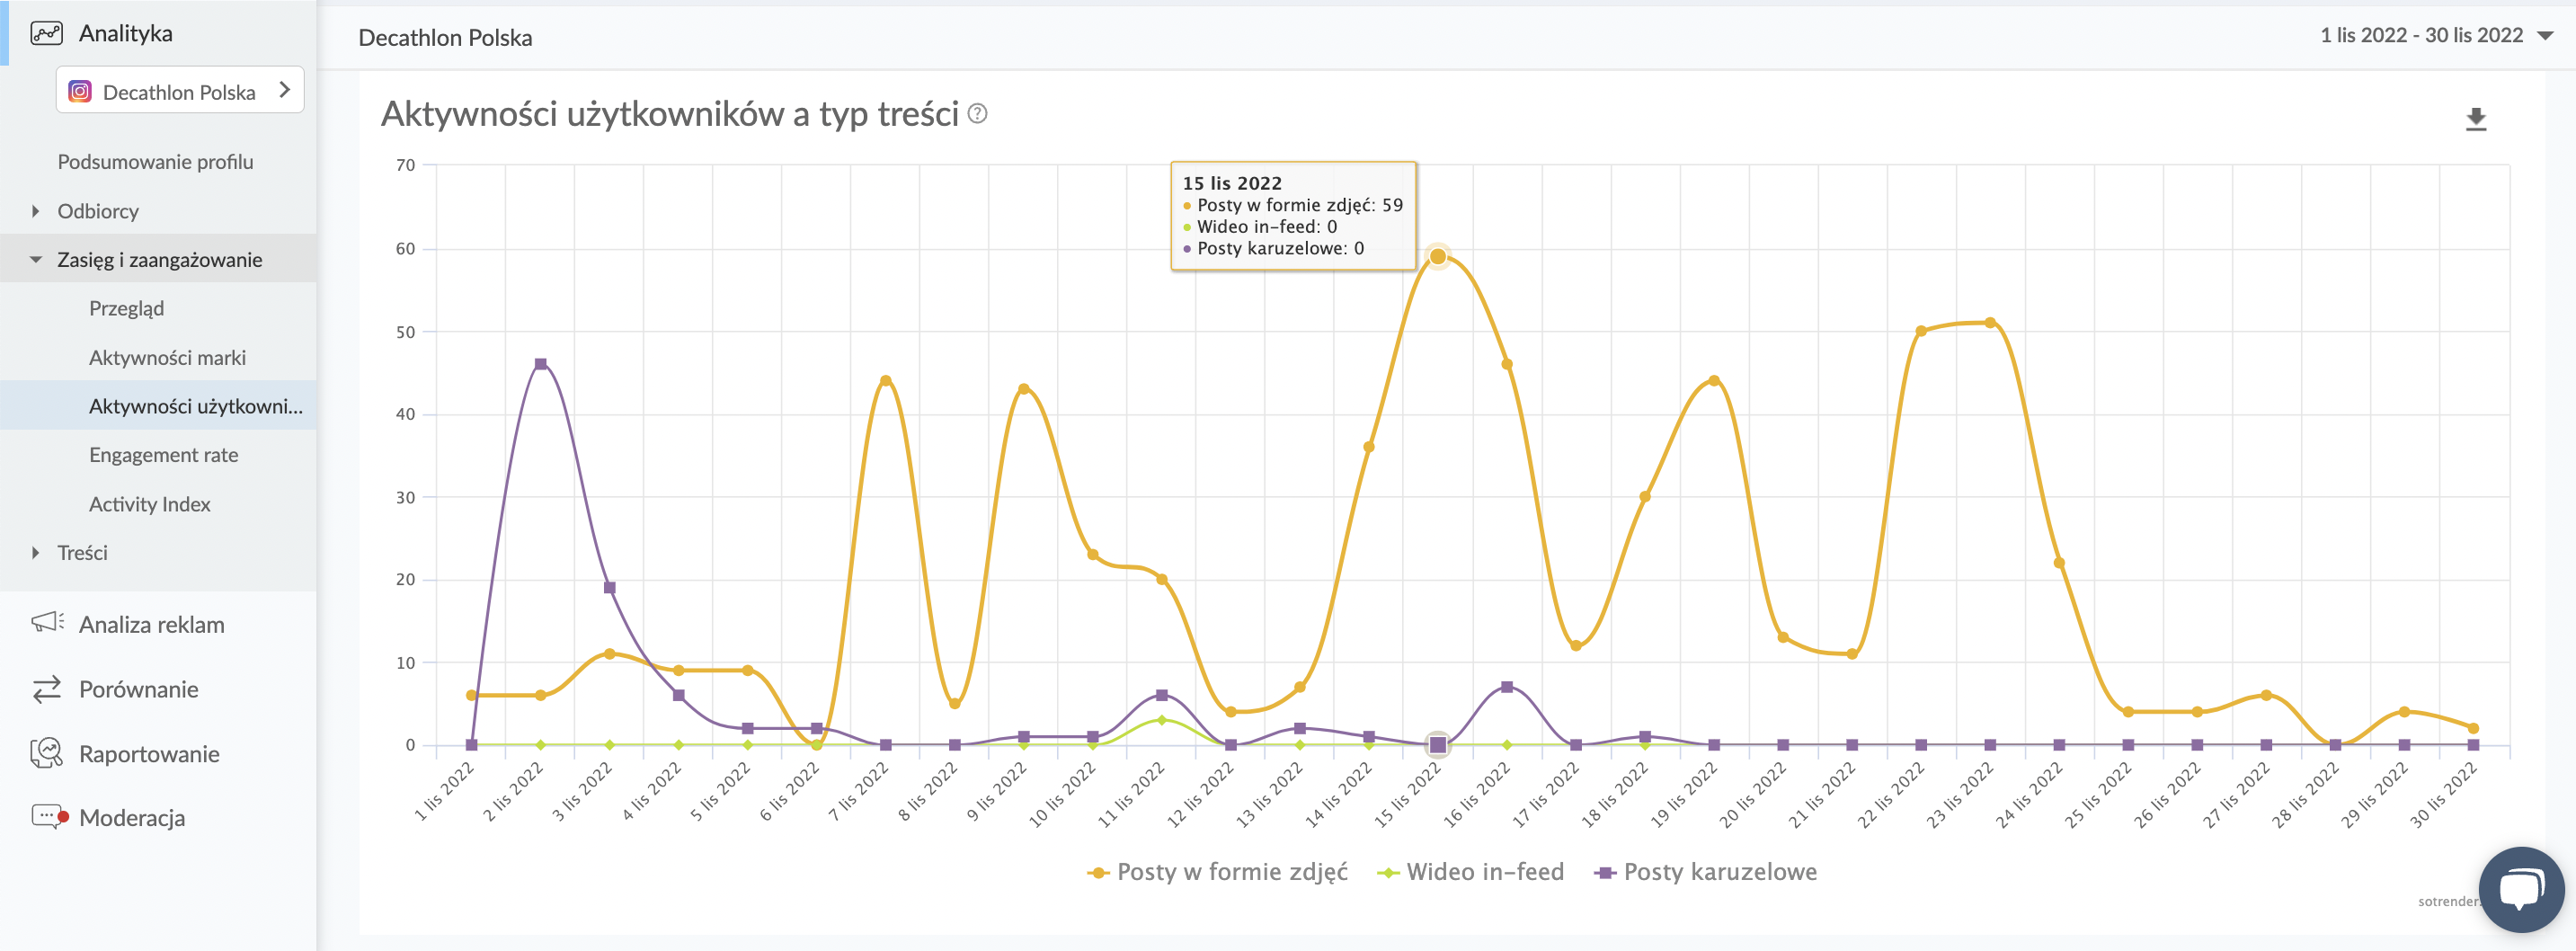This screenshot has height=951, width=2576.
Task: Click the Analiza reklam megaphone icon
Action: tap(47, 623)
